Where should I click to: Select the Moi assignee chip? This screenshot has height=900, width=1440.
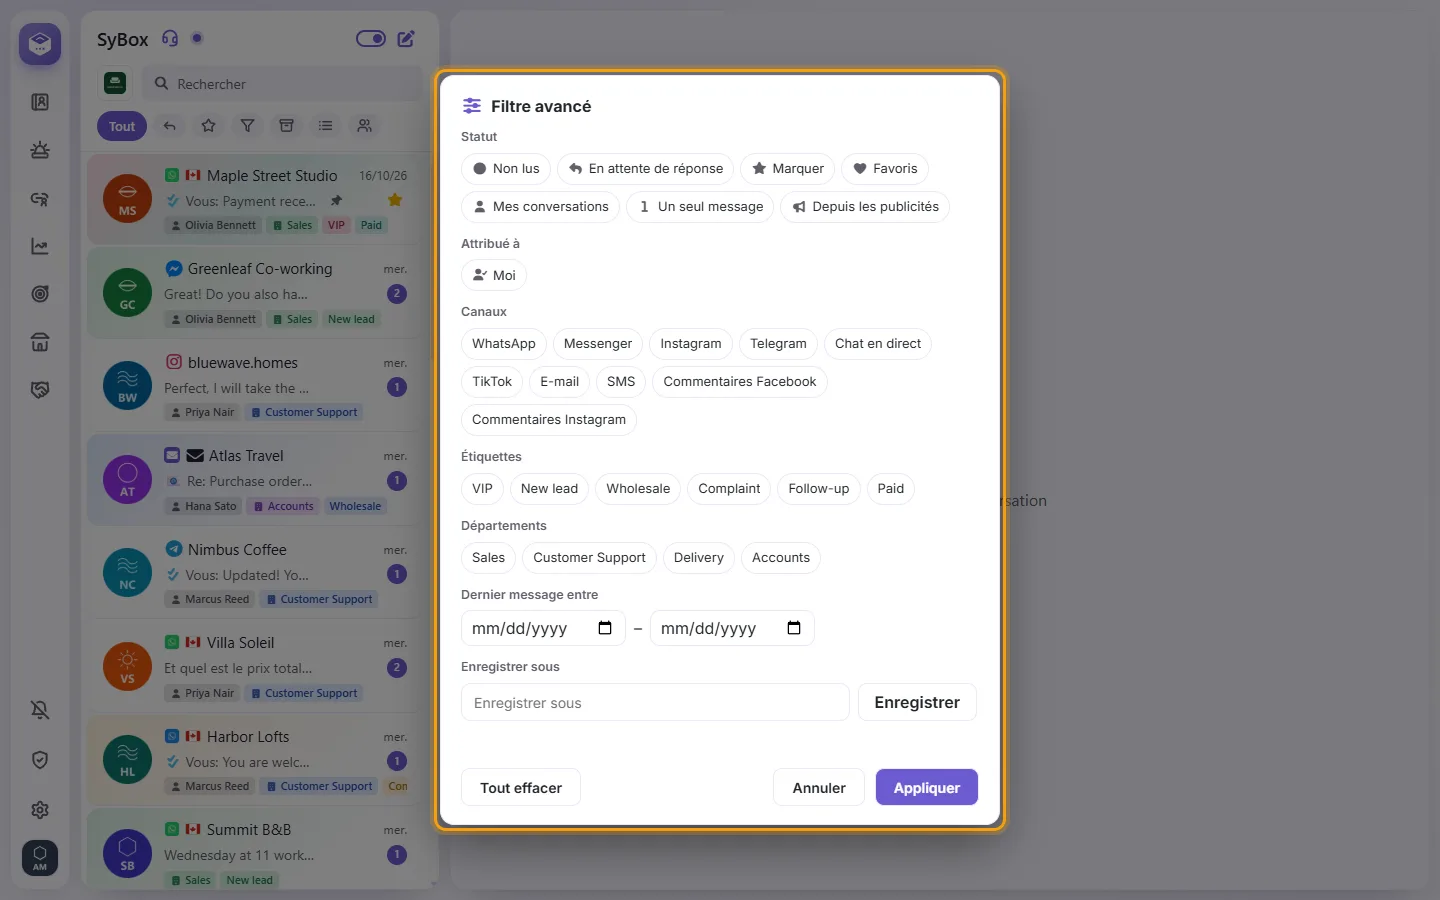pyautogui.click(x=494, y=276)
